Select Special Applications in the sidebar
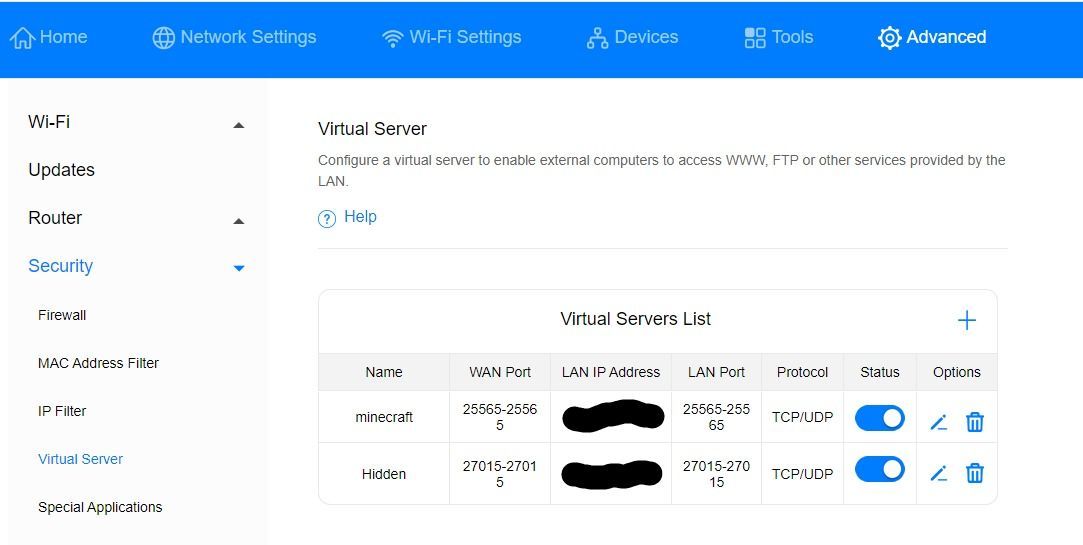The image size is (1083, 545). click(100, 507)
